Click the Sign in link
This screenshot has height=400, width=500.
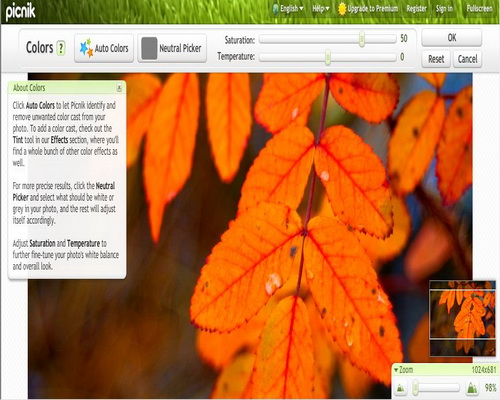(x=444, y=9)
